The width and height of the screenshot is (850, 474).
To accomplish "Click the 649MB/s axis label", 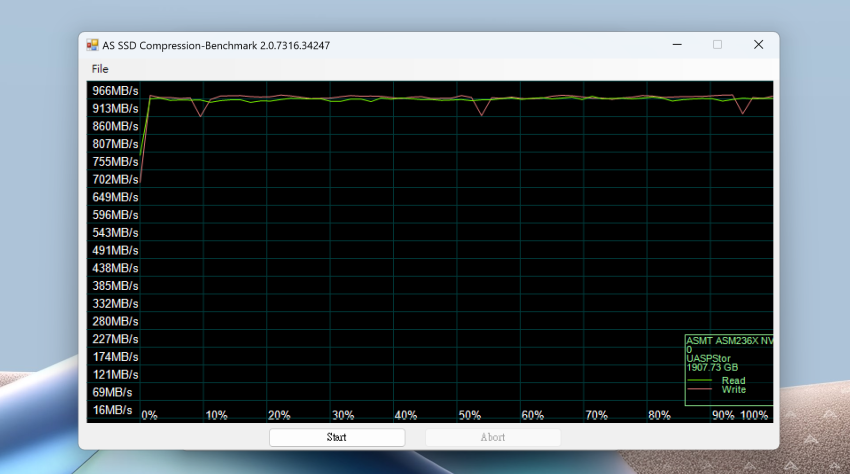I will [x=115, y=197].
